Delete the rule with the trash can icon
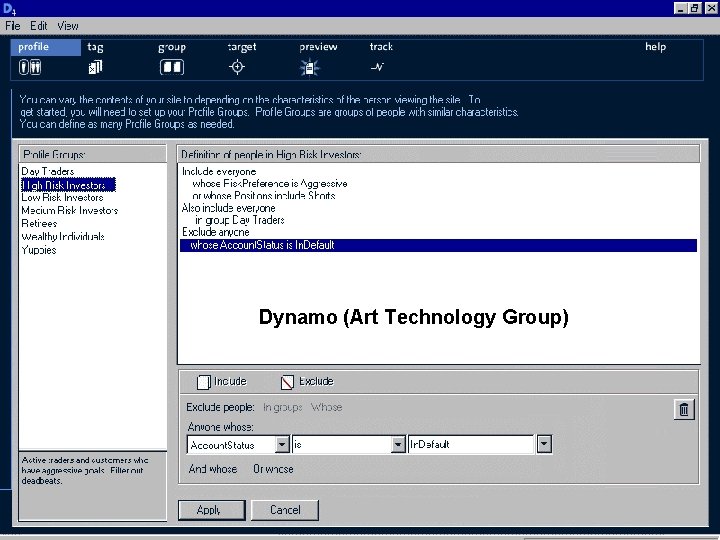 point(684,409)
